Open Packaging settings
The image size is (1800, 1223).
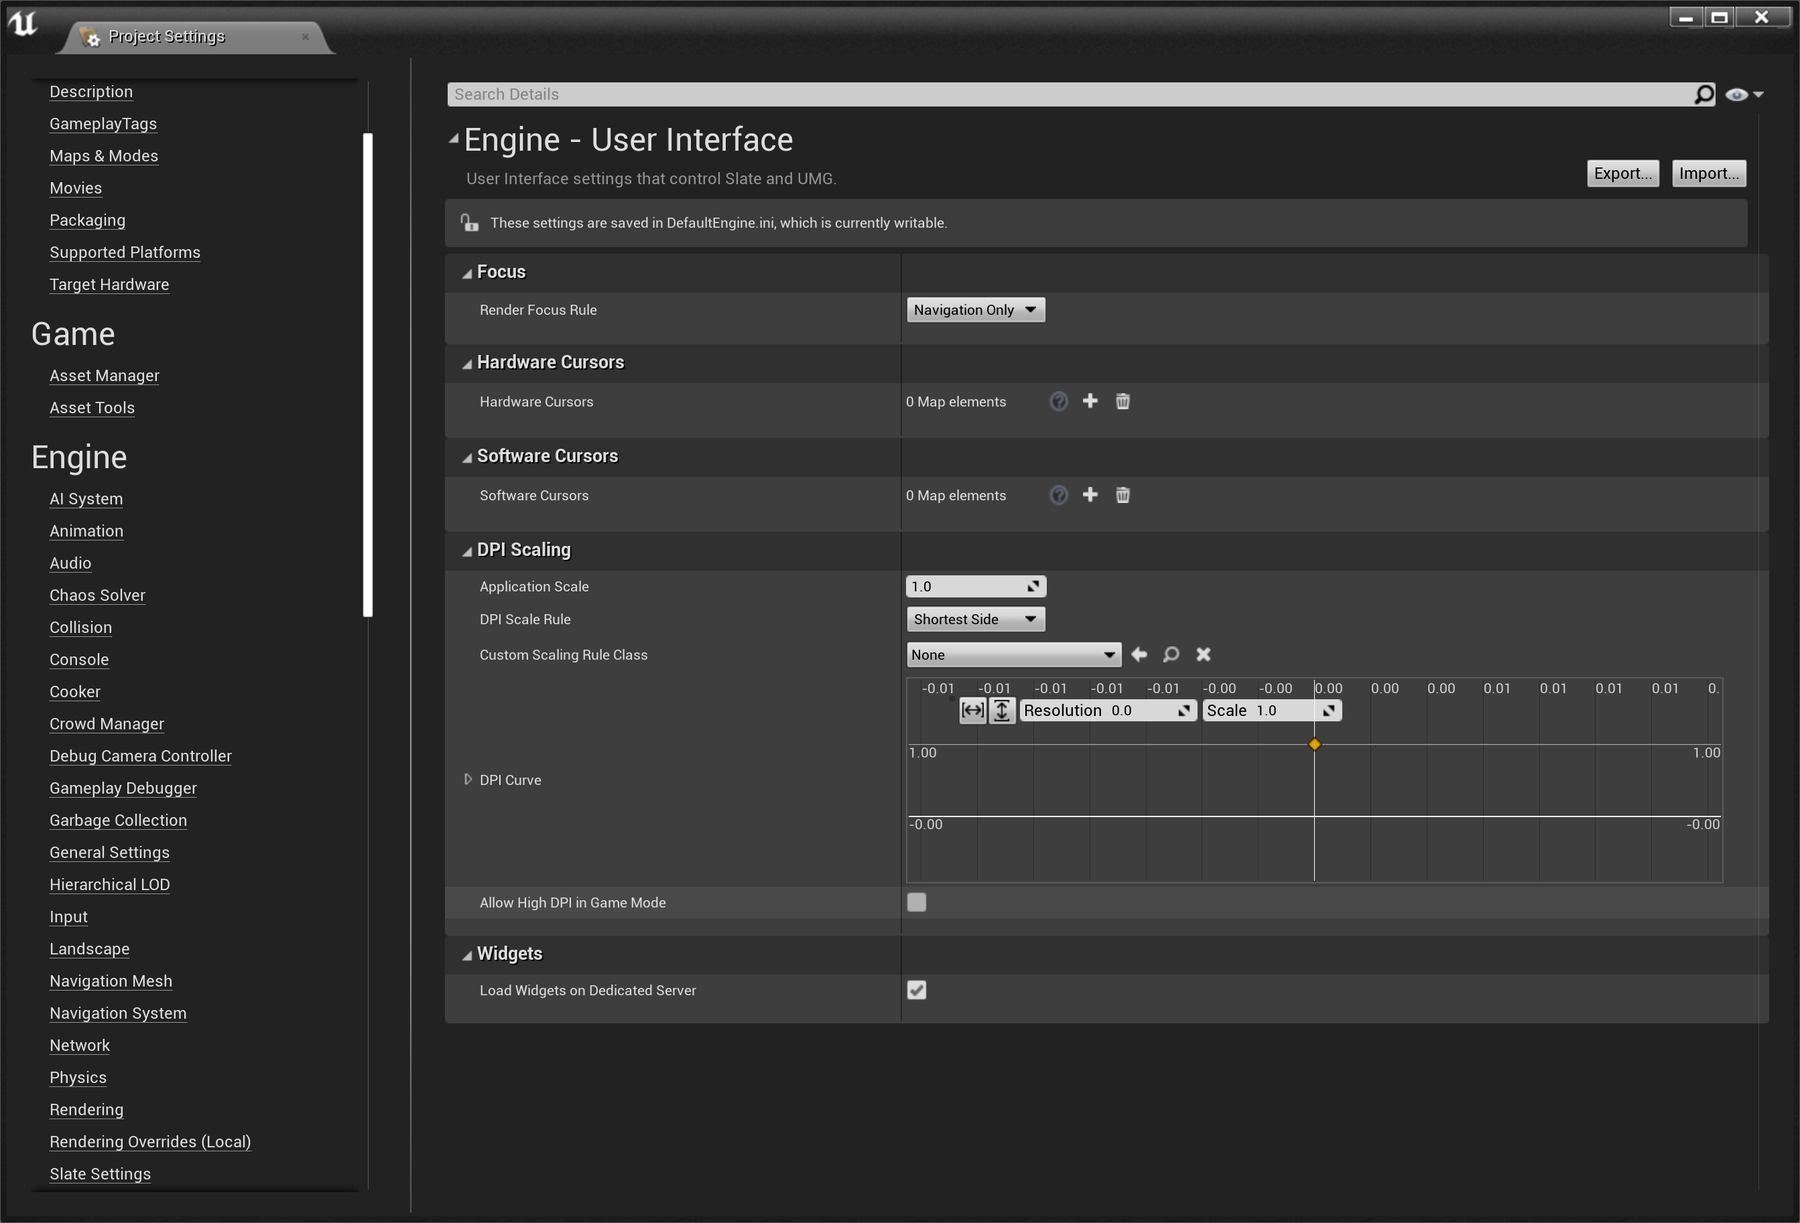click(87, 220)
